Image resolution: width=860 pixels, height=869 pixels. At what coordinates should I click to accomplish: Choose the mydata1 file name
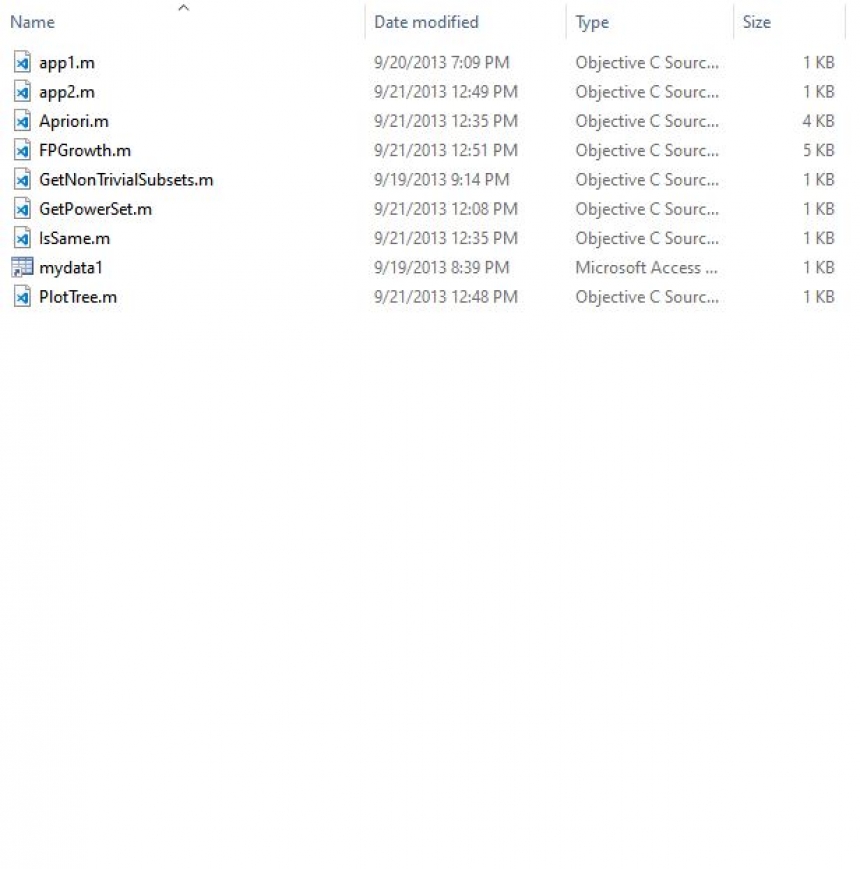(71, 268)
